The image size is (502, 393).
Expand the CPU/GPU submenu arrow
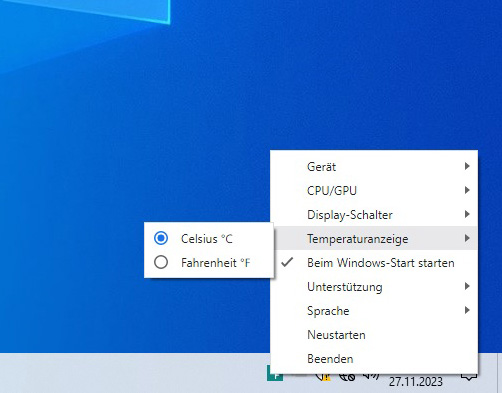click(467, 190)
